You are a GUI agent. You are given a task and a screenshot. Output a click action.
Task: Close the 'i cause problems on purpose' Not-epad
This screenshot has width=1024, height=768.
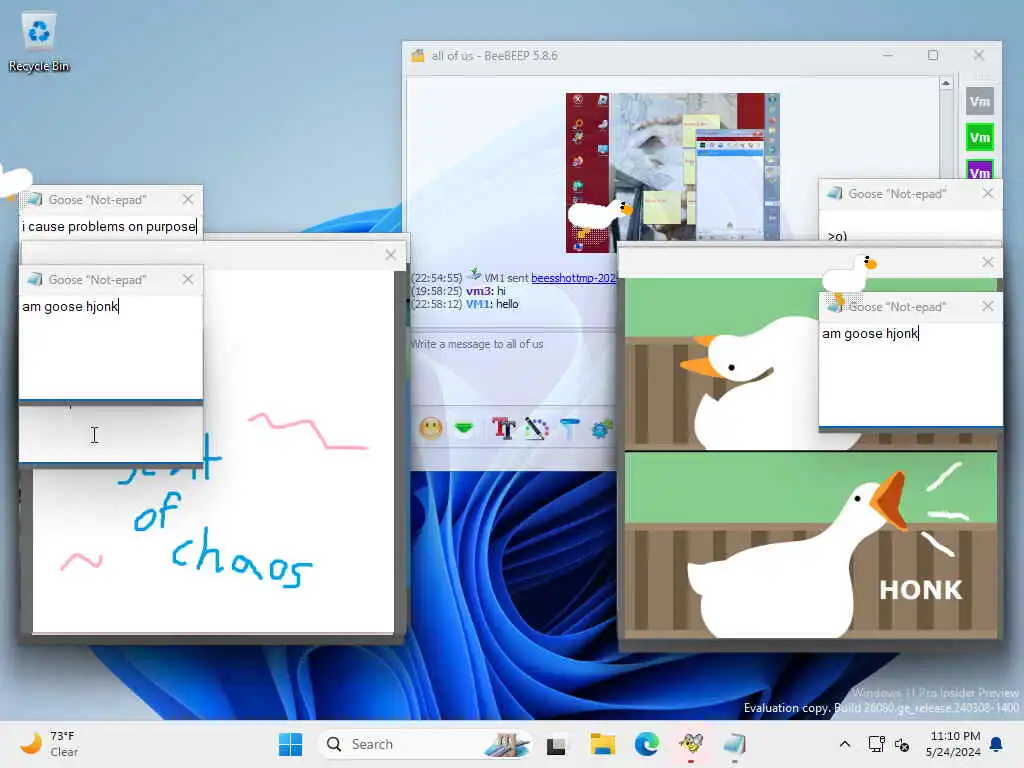click(188, 199)
